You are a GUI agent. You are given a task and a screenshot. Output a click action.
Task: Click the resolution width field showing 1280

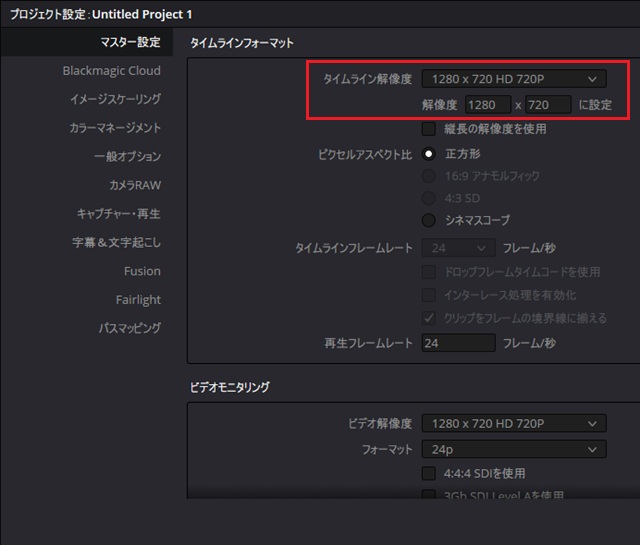pos(487,105)
